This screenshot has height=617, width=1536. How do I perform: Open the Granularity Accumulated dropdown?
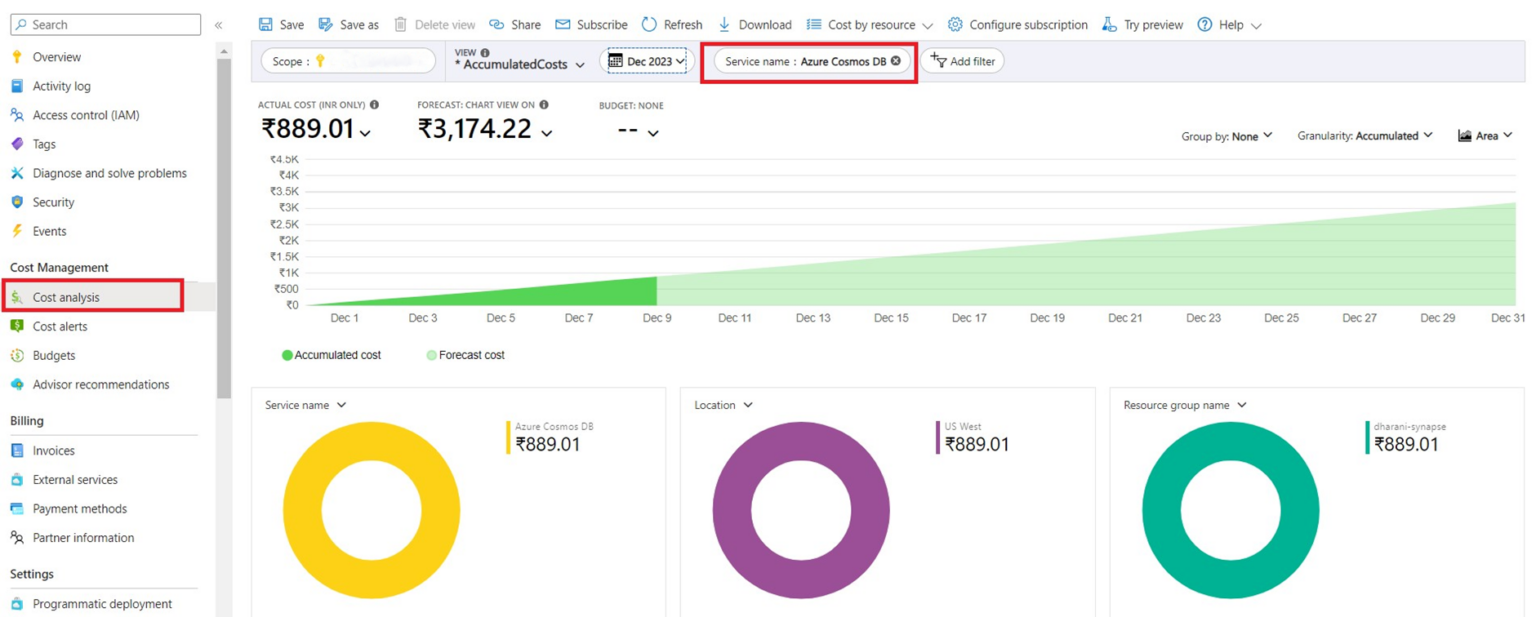1365,135
